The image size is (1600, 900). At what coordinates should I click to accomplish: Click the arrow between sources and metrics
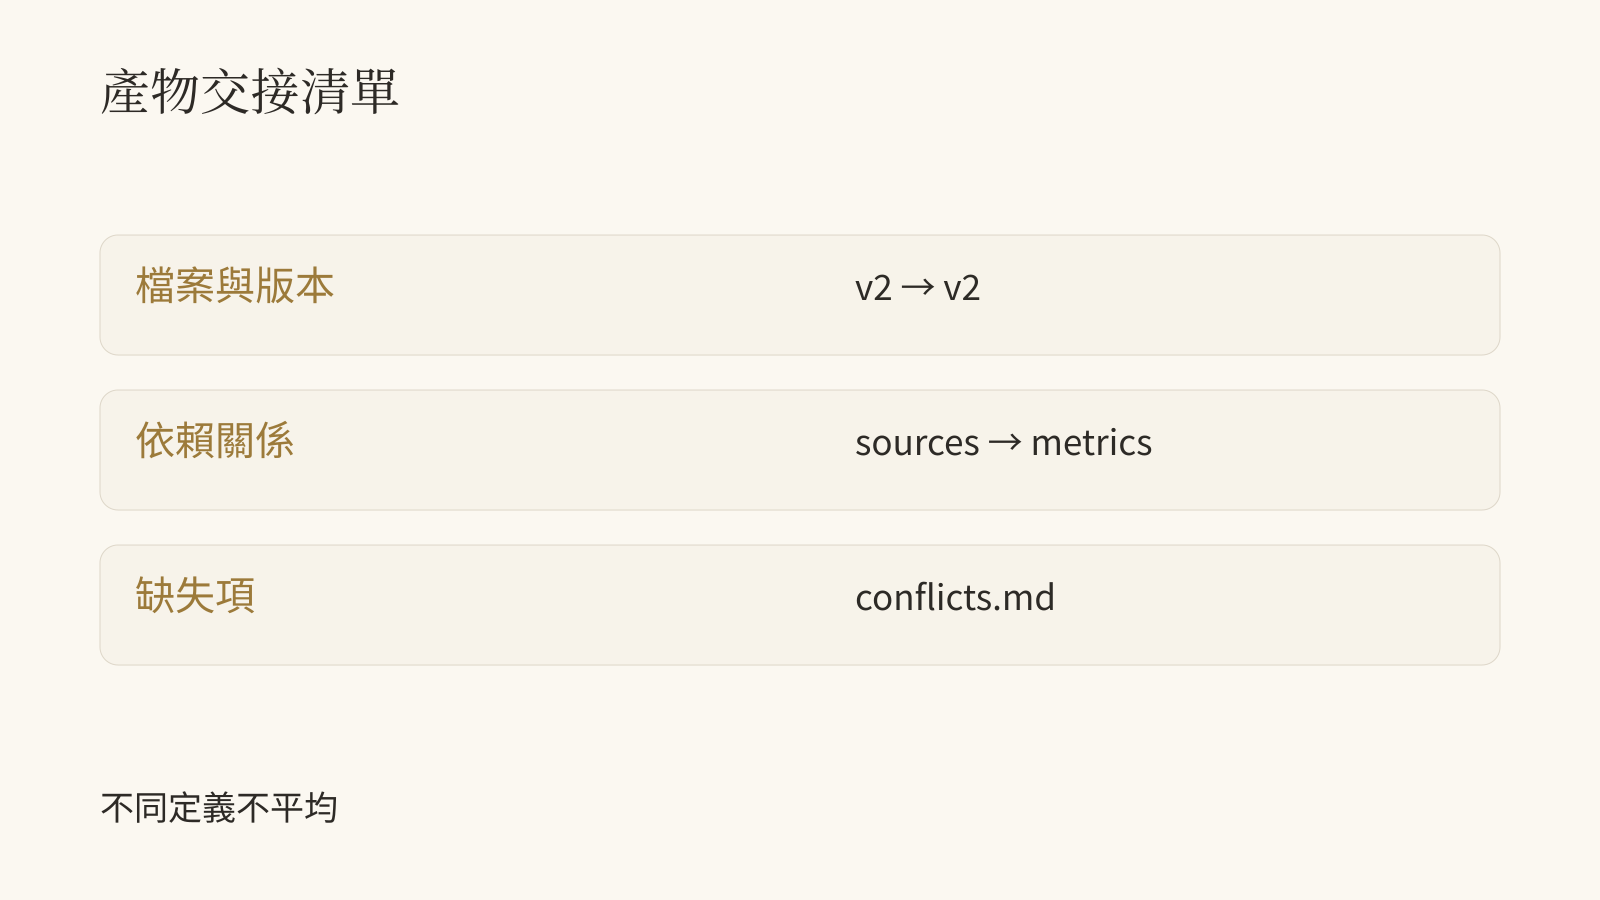tap(1005, 443)
